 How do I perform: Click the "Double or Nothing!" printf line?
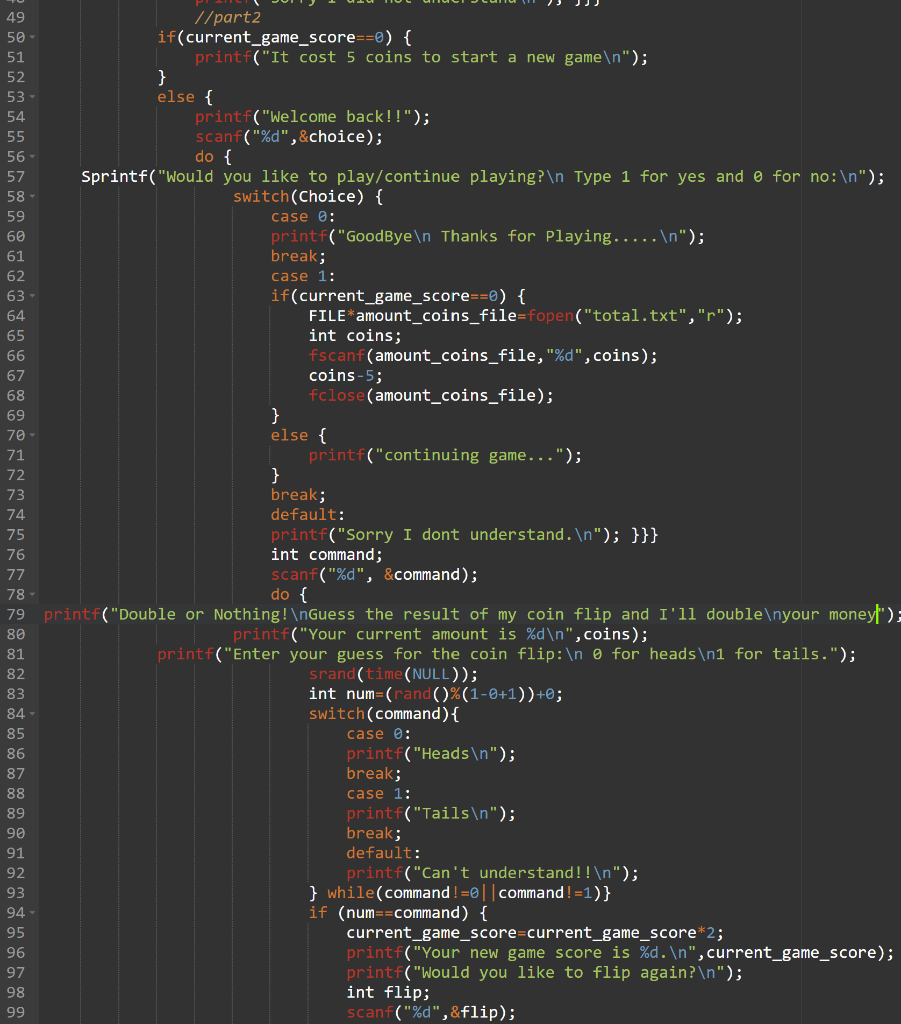(473, 615)
